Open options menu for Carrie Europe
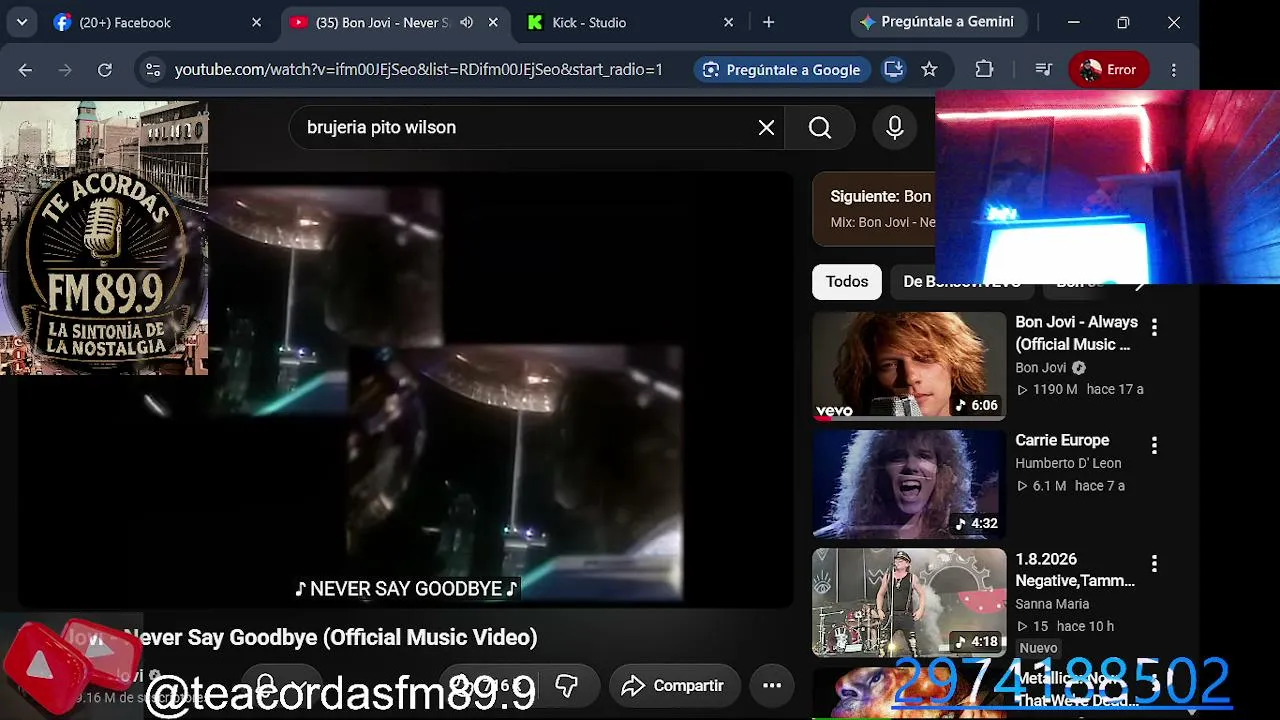 (x=1154, y=445)
